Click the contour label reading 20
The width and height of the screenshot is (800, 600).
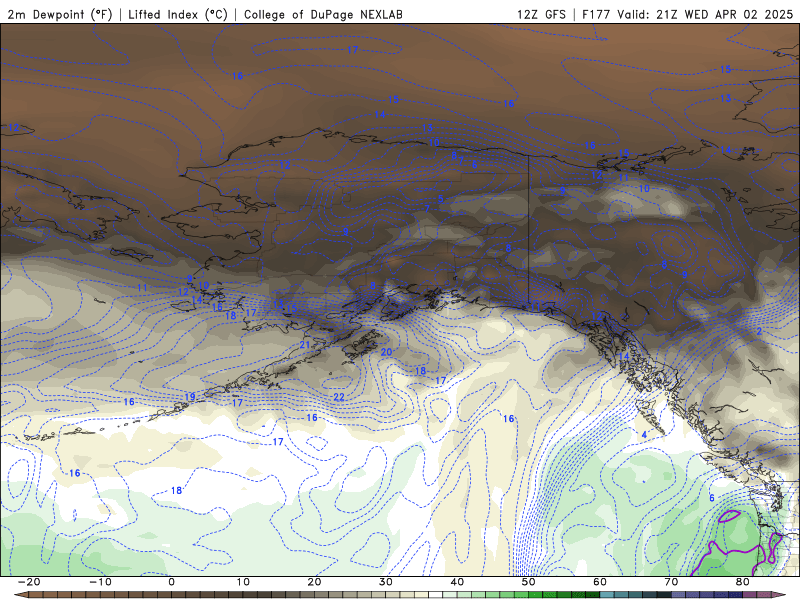386,352
